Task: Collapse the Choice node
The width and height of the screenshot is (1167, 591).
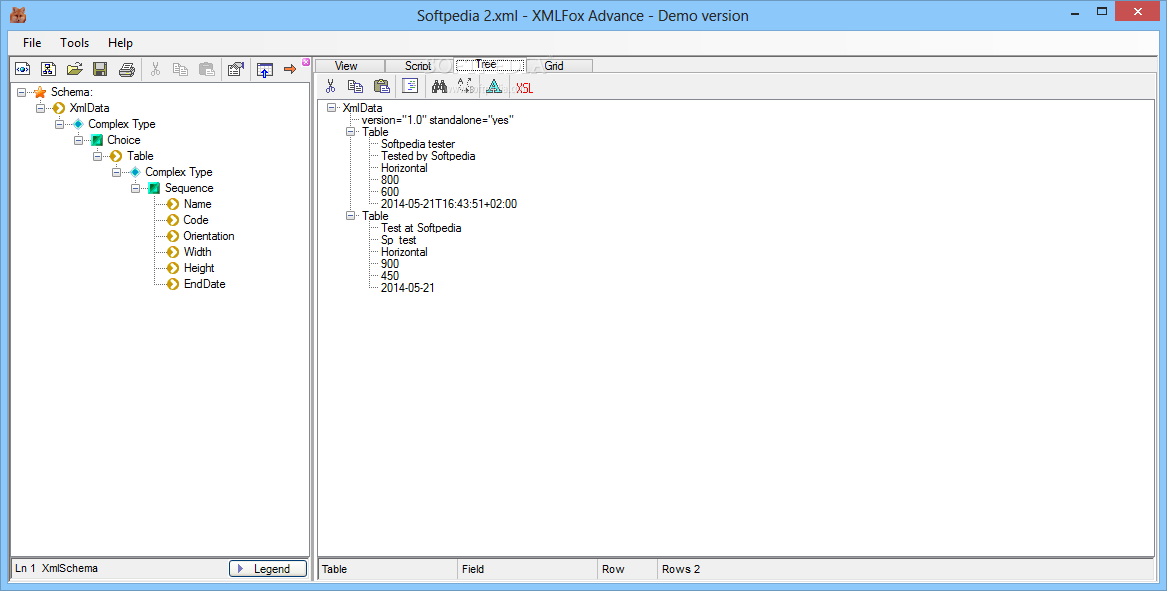Action: click(78, 140)
